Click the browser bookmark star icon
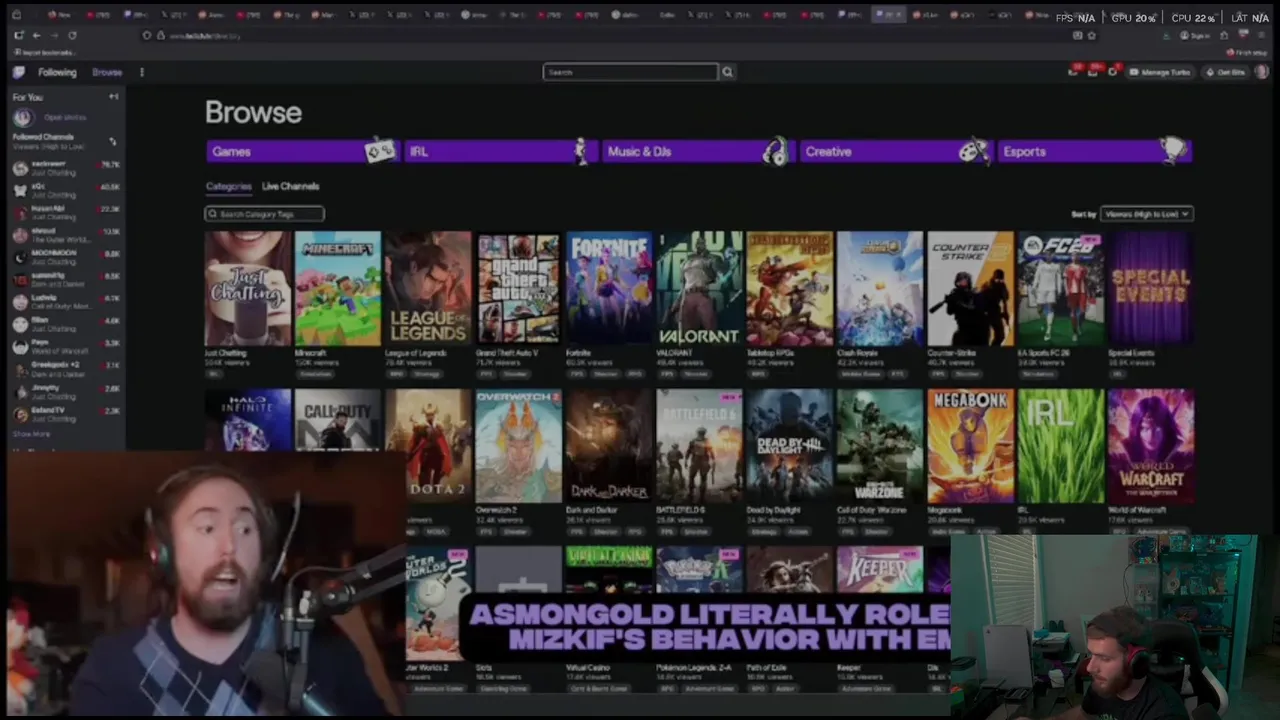 coord(1091,35)
